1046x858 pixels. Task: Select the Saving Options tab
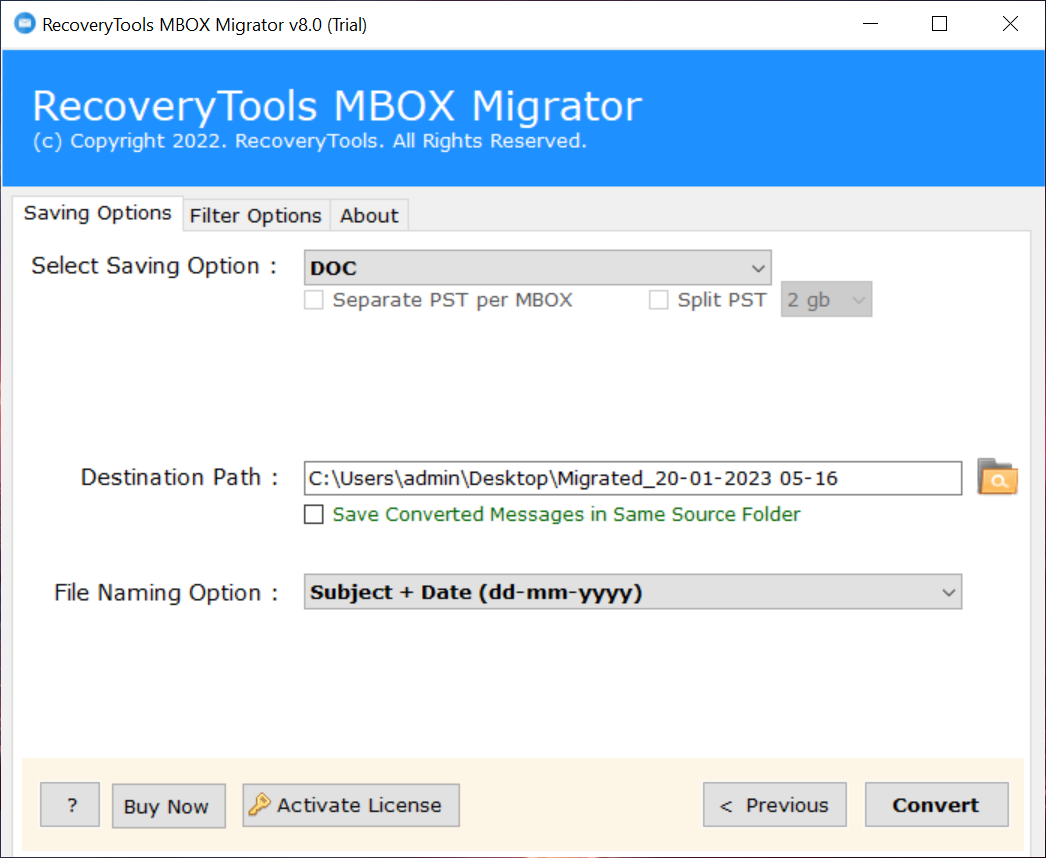(98, 213)
